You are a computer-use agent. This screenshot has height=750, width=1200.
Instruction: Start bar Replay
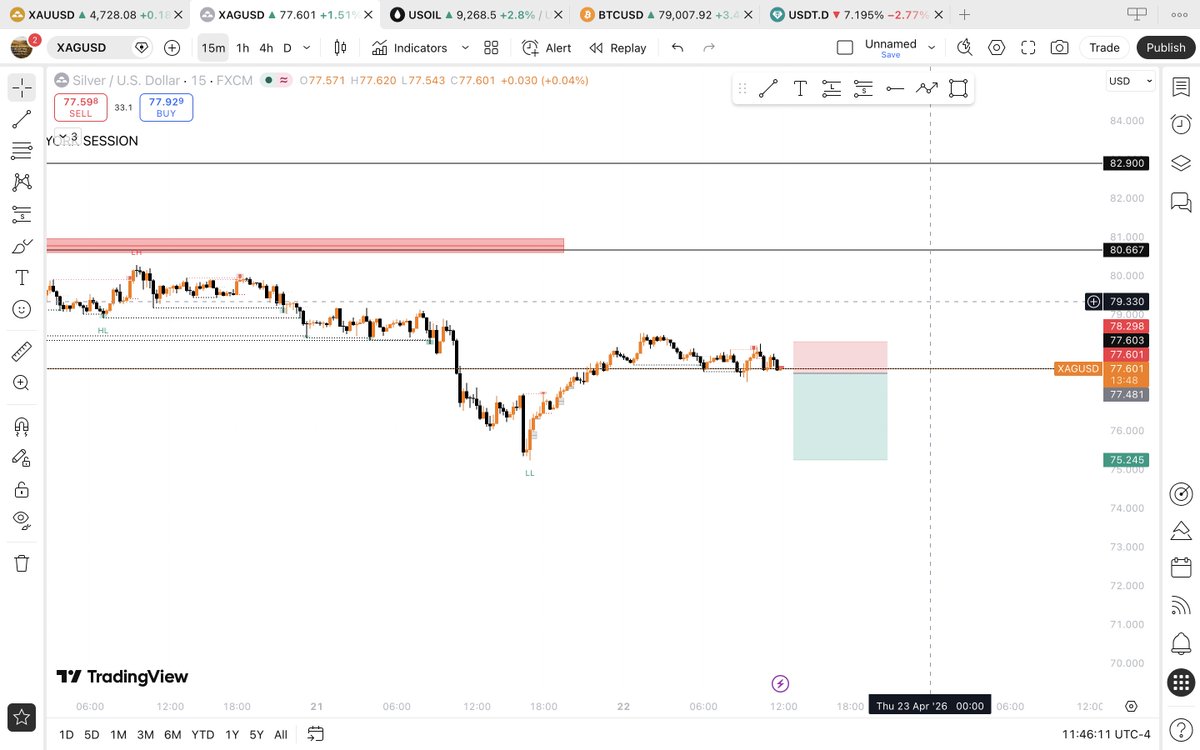pyautogui.click(x=618, y=48)
